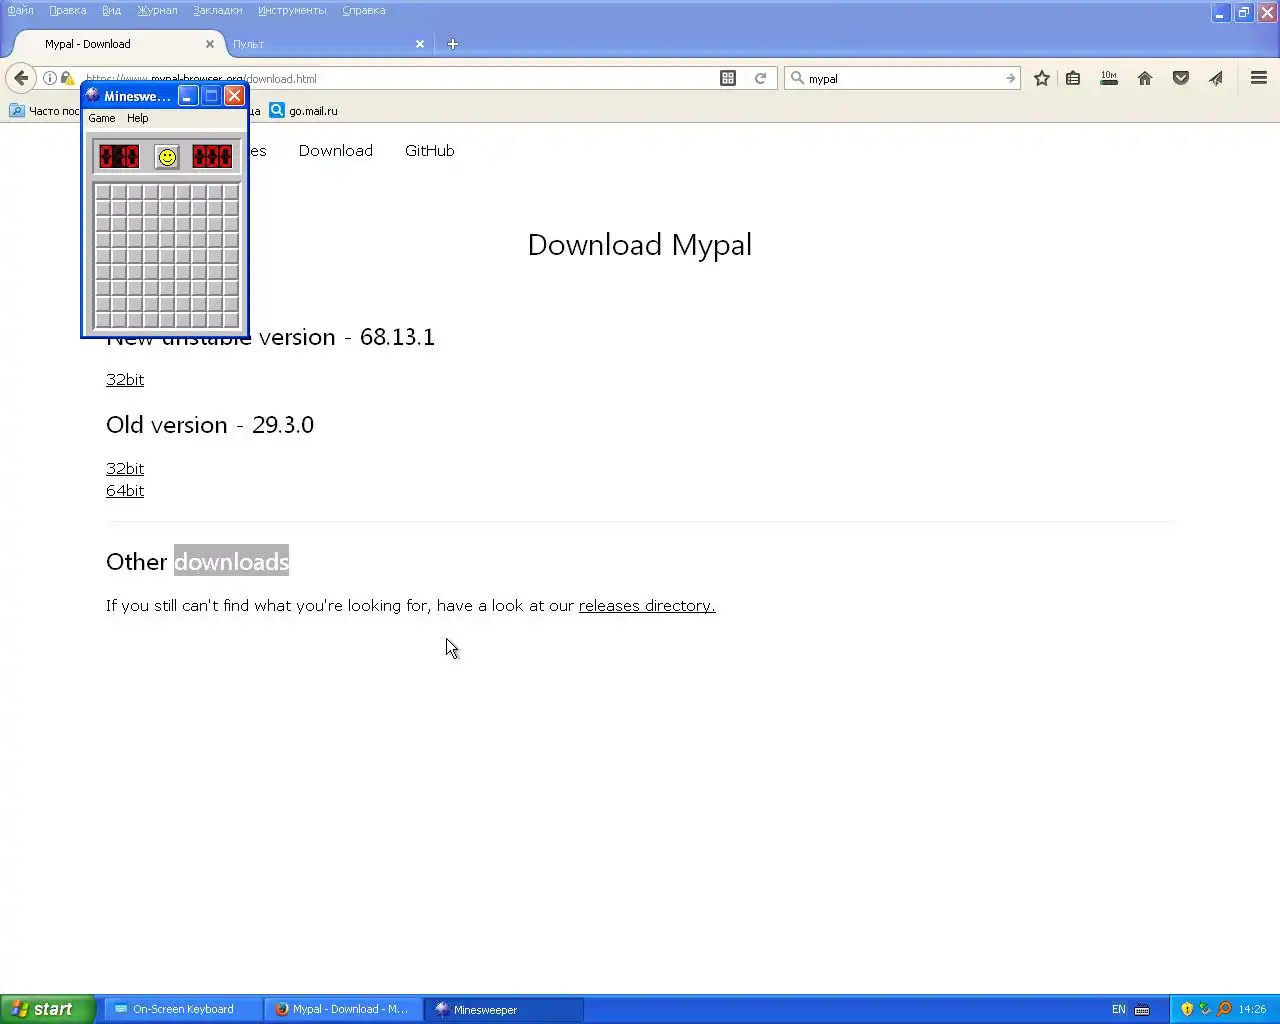Switch to On-Screen Keyboard in taskbar
1280x1024 pixels.
(x=184, y=1009)
